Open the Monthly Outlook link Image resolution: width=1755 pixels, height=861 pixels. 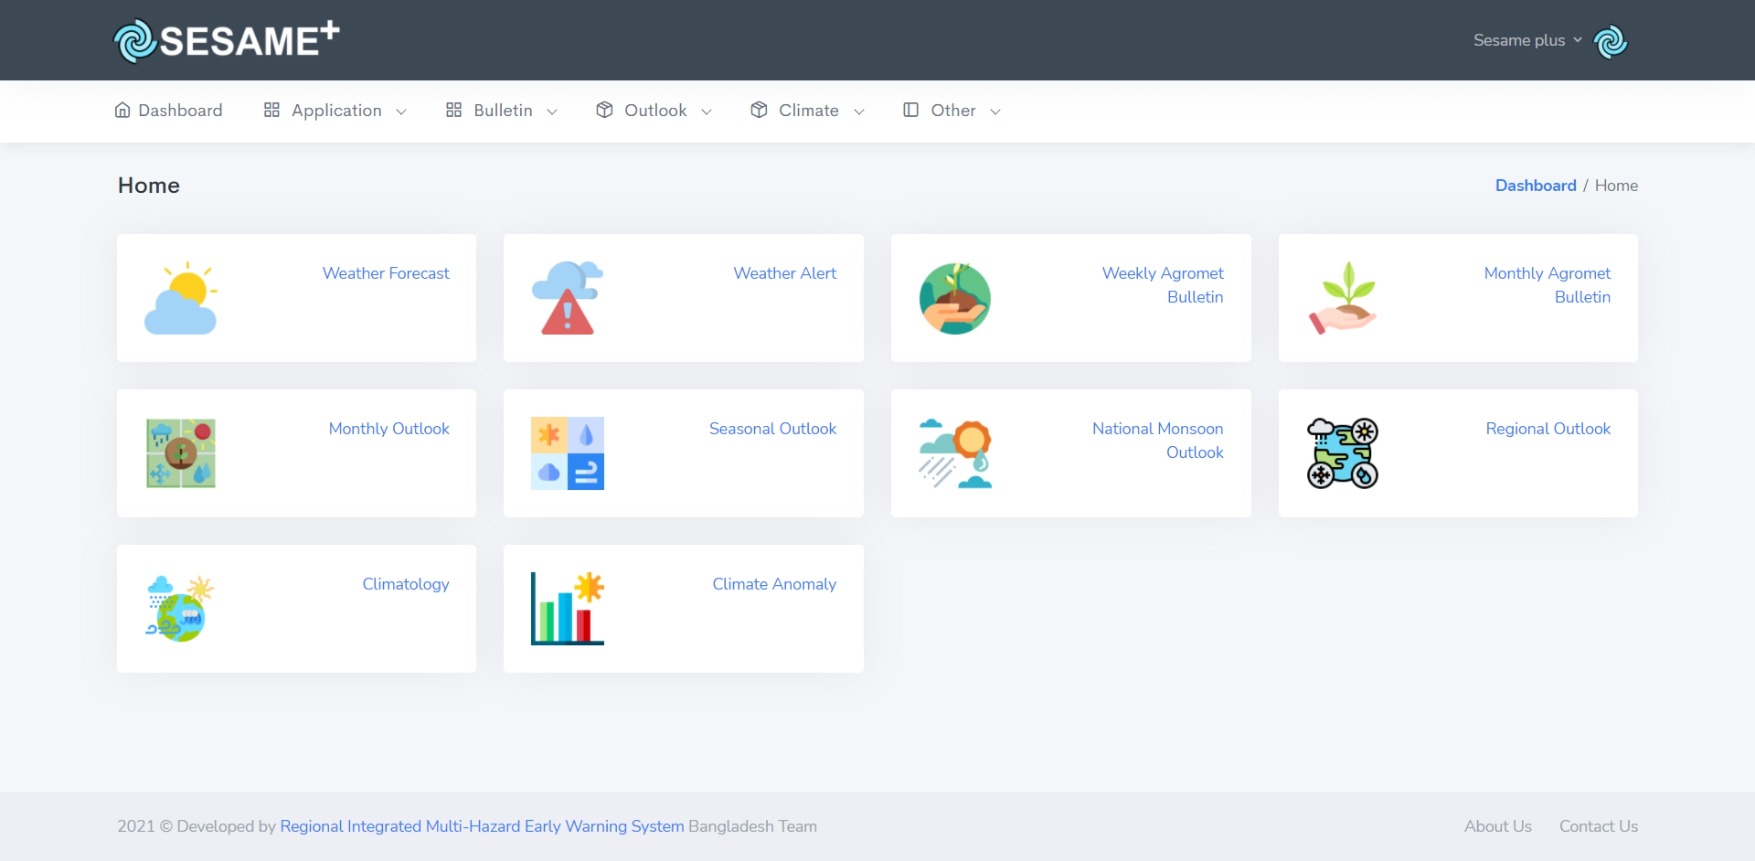pyautogui.click(x=389, y=428)
